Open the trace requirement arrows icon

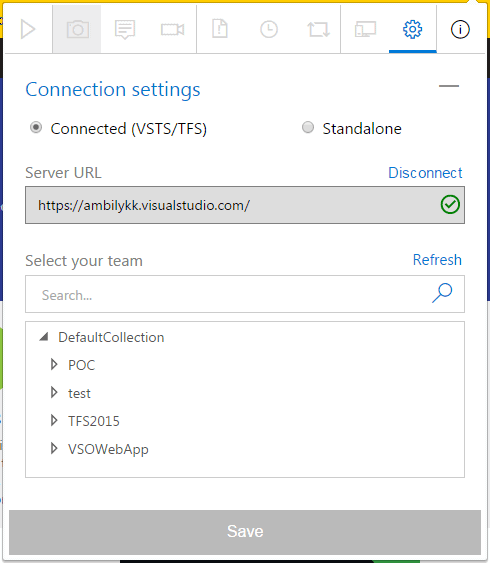tap(318, 29)
